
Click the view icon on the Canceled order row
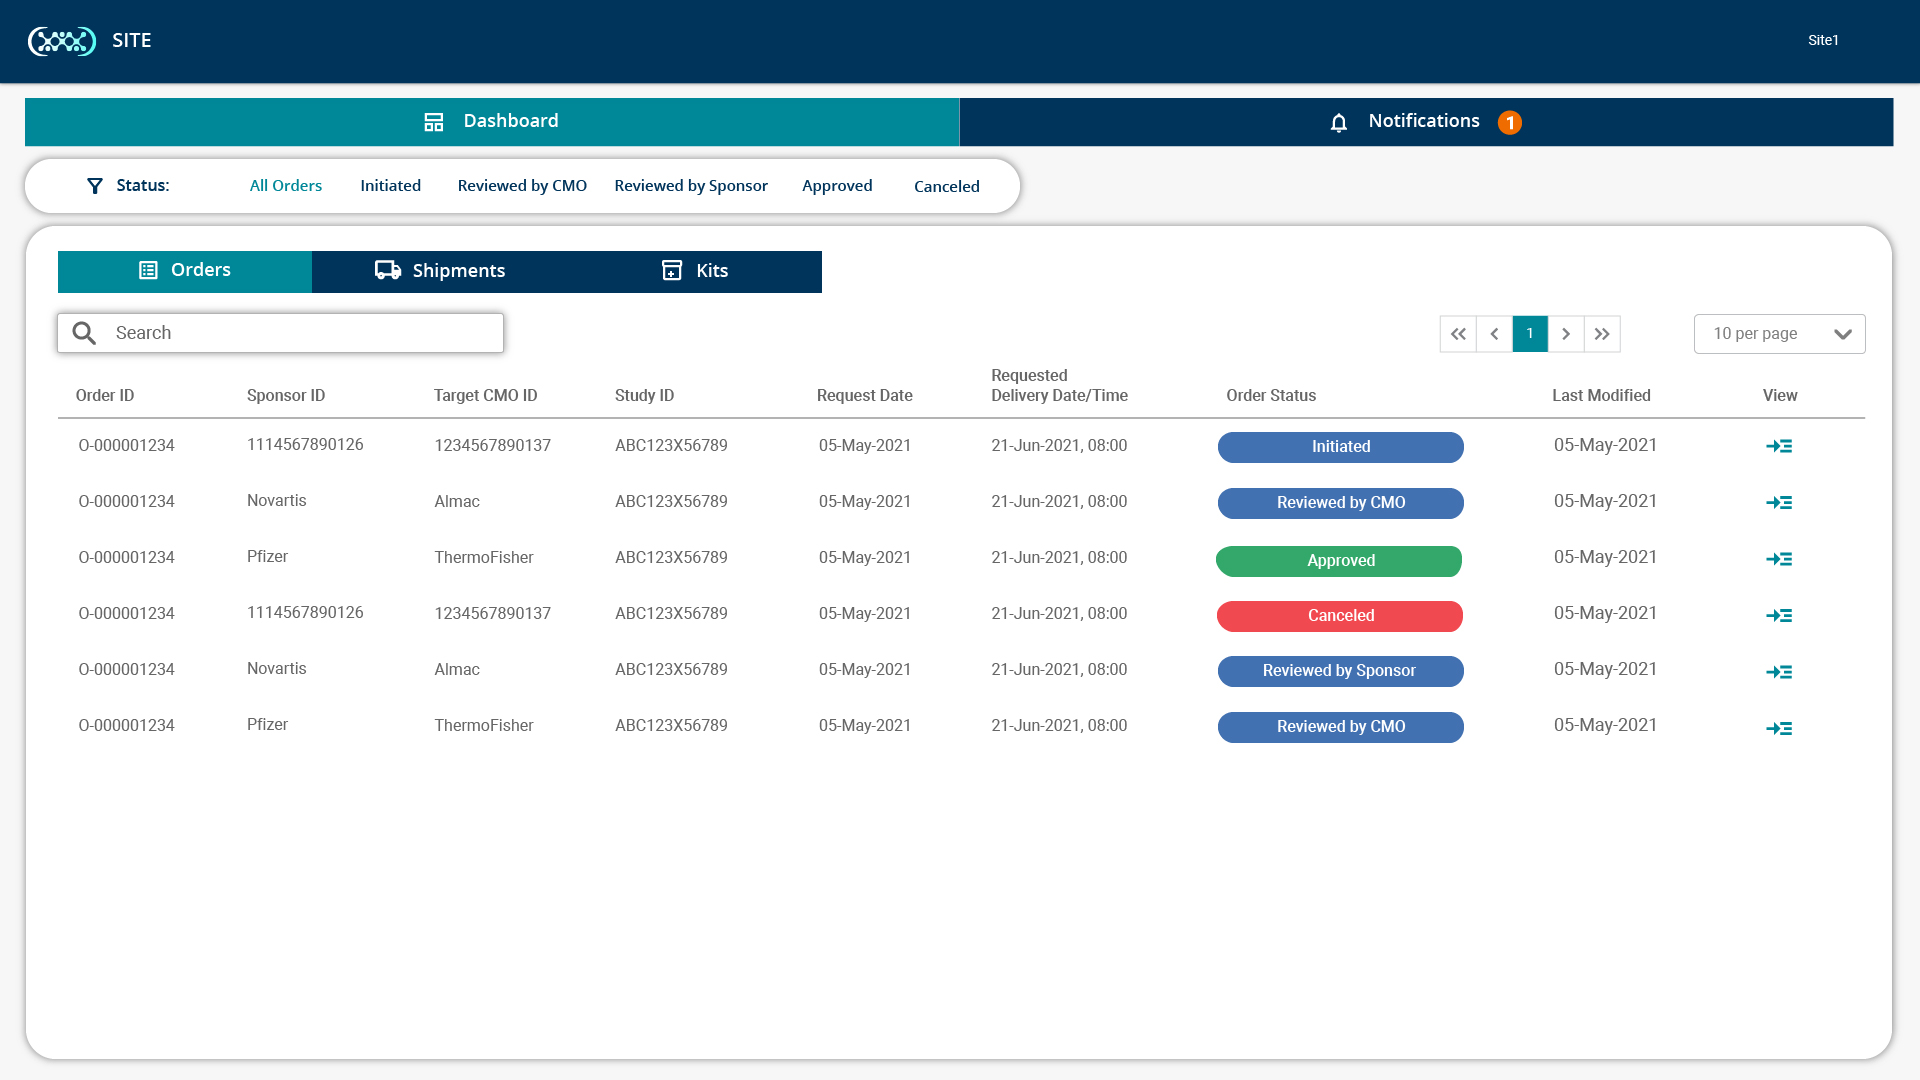1781,615
